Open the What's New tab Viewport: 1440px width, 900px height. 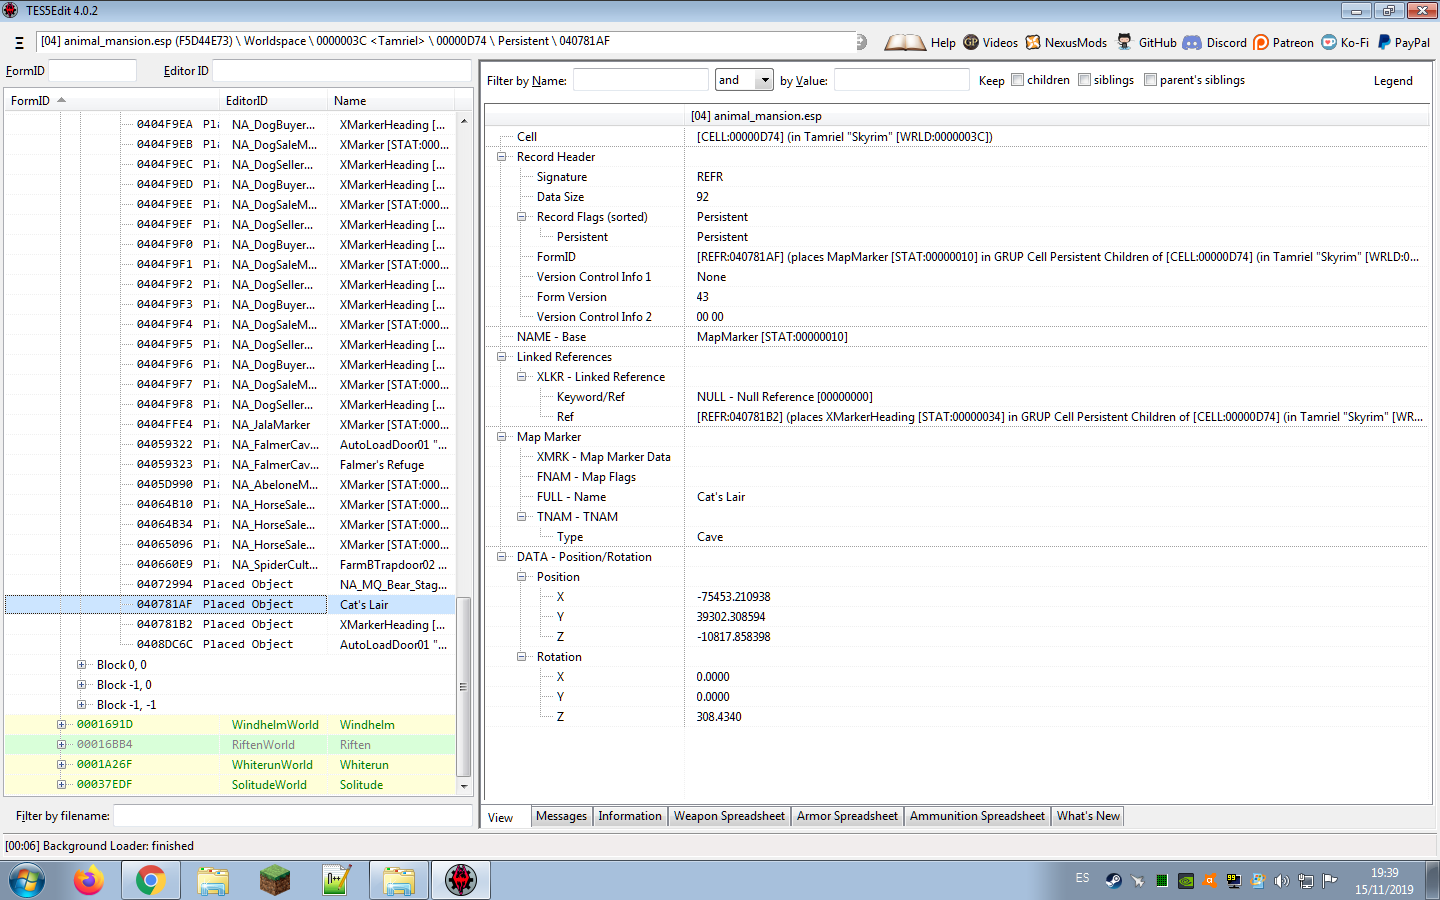pyautogui.click(x=1088, y=816)
